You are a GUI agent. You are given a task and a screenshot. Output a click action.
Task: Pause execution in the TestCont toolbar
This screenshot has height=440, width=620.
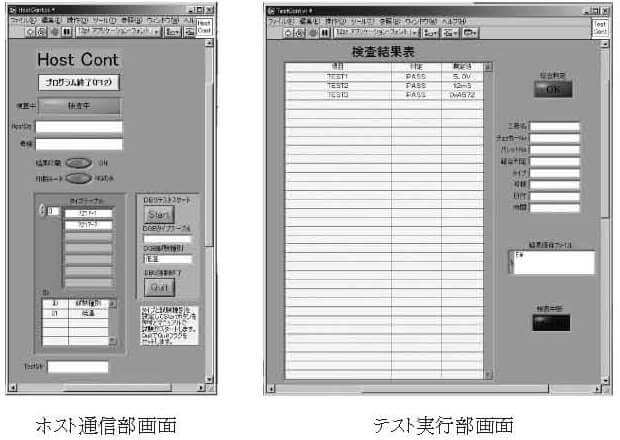(x=324, y=32)
